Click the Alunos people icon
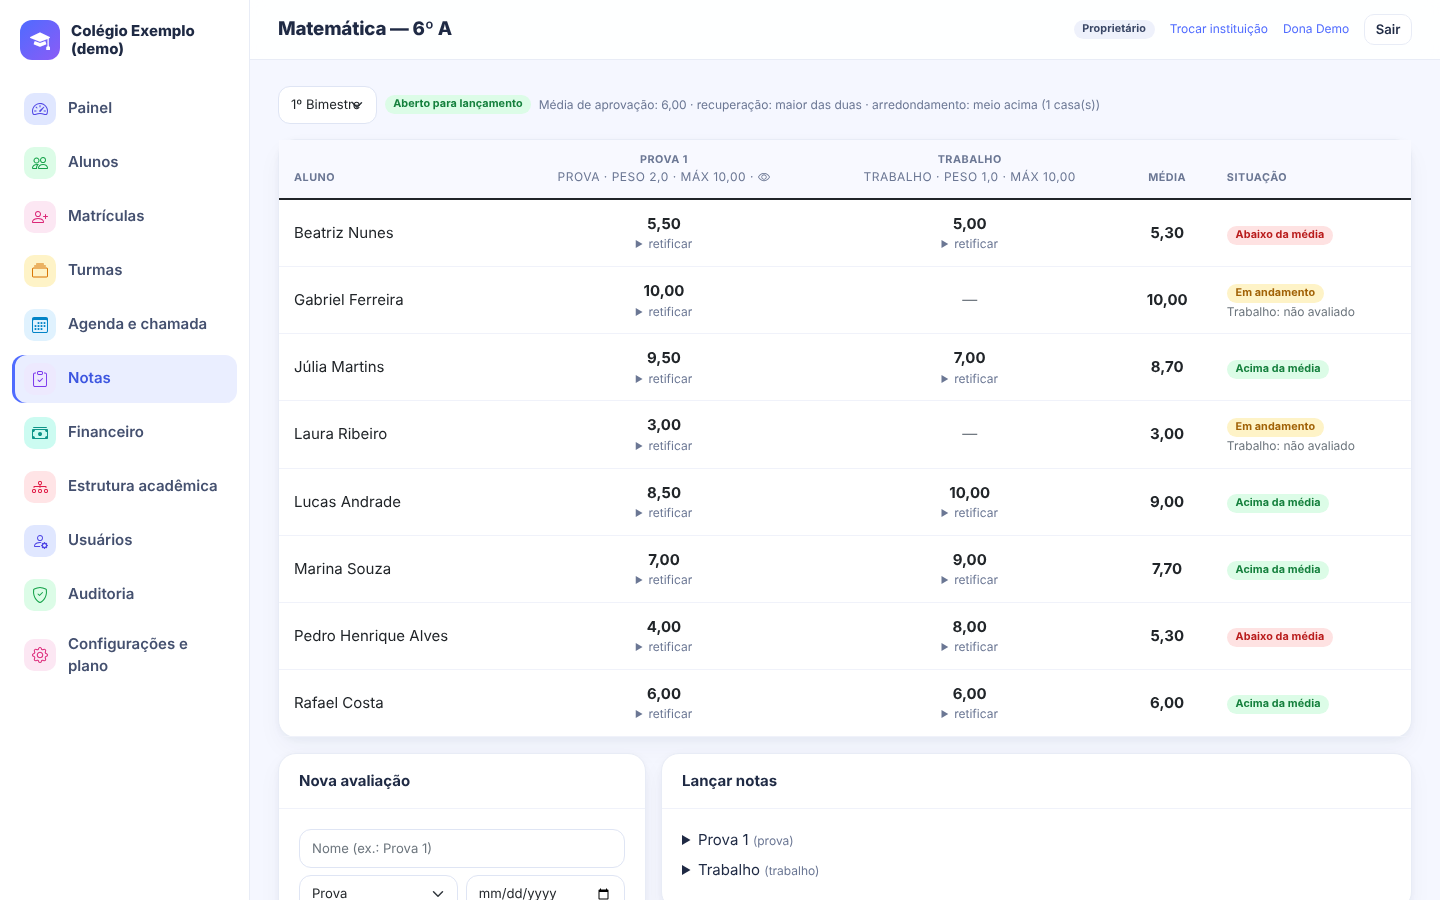The height and width of the screenshot is (900, 1440). [x=40, y=162]
